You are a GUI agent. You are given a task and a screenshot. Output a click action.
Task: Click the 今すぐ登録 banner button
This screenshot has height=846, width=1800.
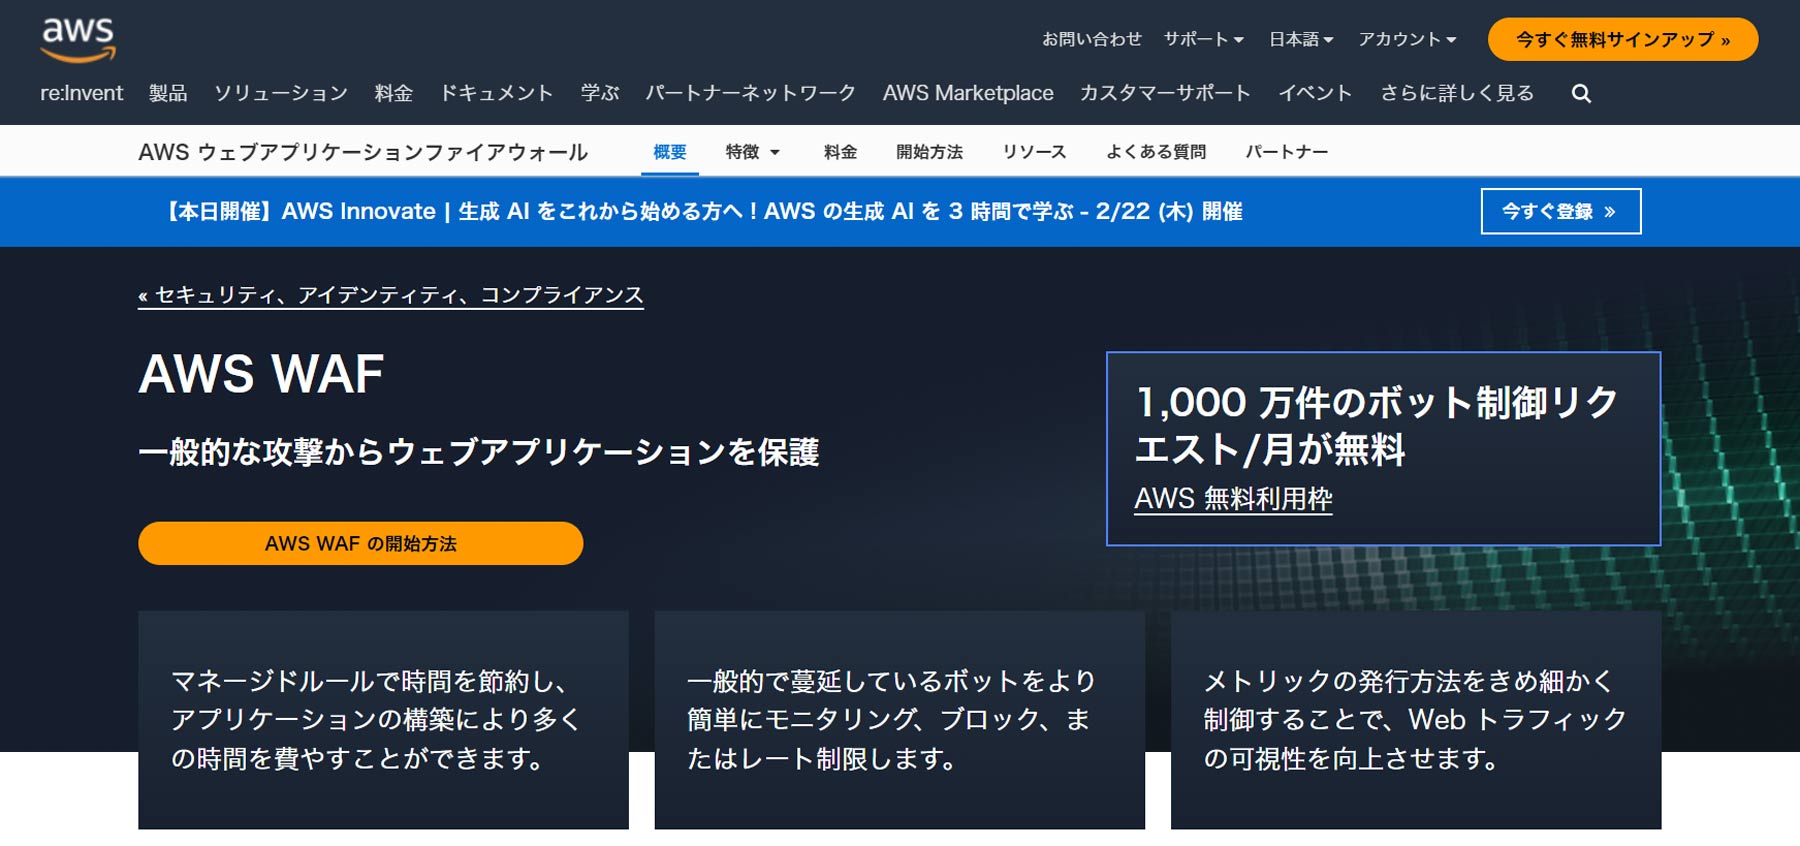(1560, 211)
